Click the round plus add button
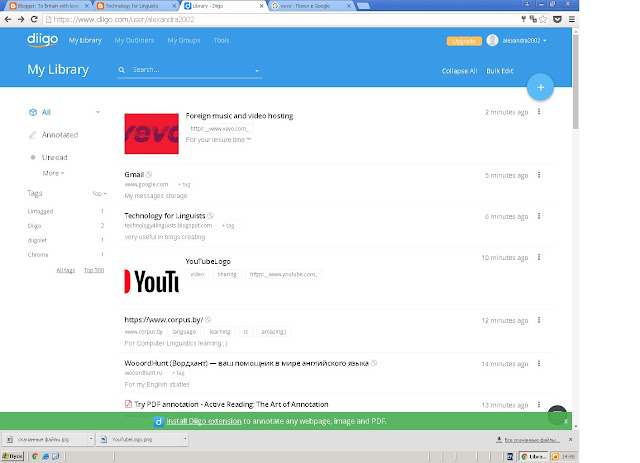This screenshot has height=463, width=640. (540, 87)
